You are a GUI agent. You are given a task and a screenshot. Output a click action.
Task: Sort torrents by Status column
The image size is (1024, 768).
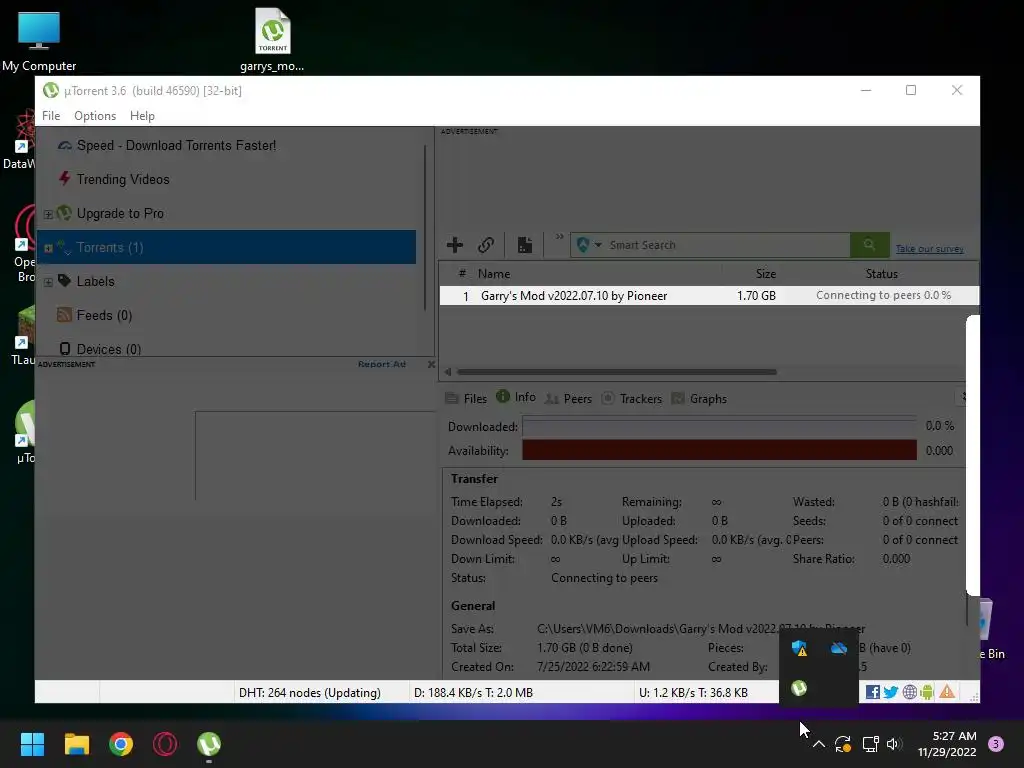click(881, 274)
